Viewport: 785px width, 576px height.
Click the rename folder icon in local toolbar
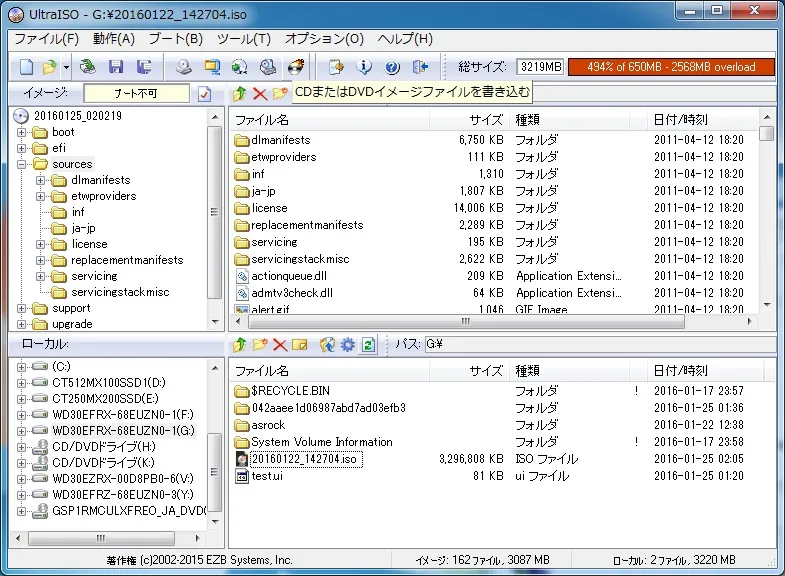point(299,345)
